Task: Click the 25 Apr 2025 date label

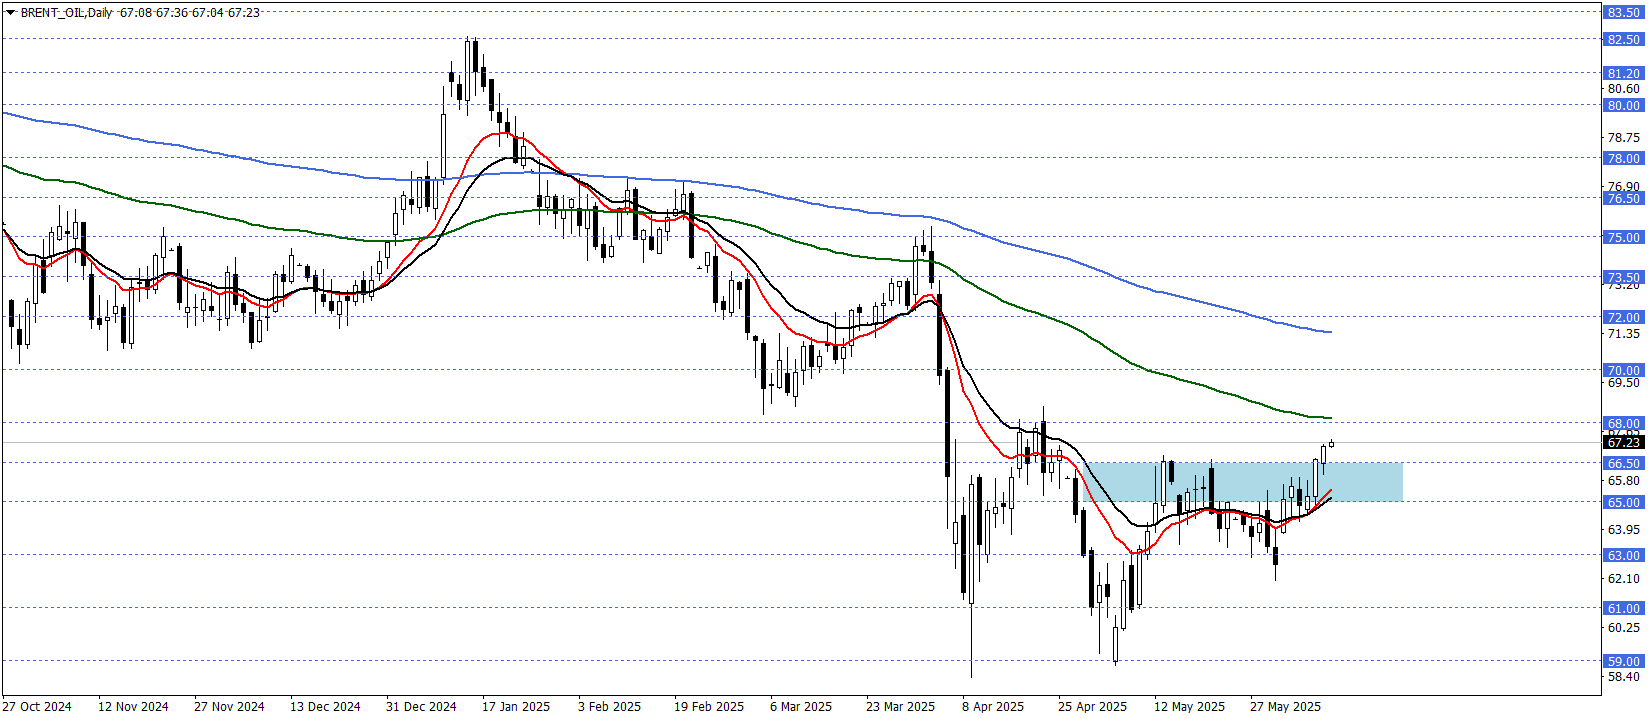Action: (1093, 706)
